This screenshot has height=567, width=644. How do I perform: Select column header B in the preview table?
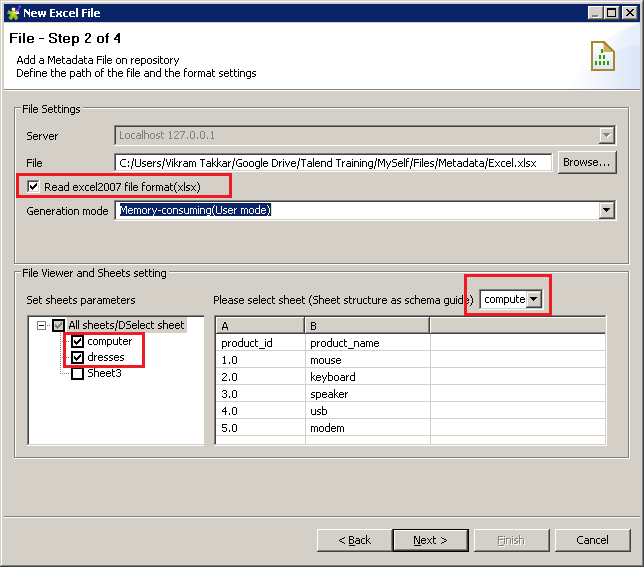click(367, 326)
